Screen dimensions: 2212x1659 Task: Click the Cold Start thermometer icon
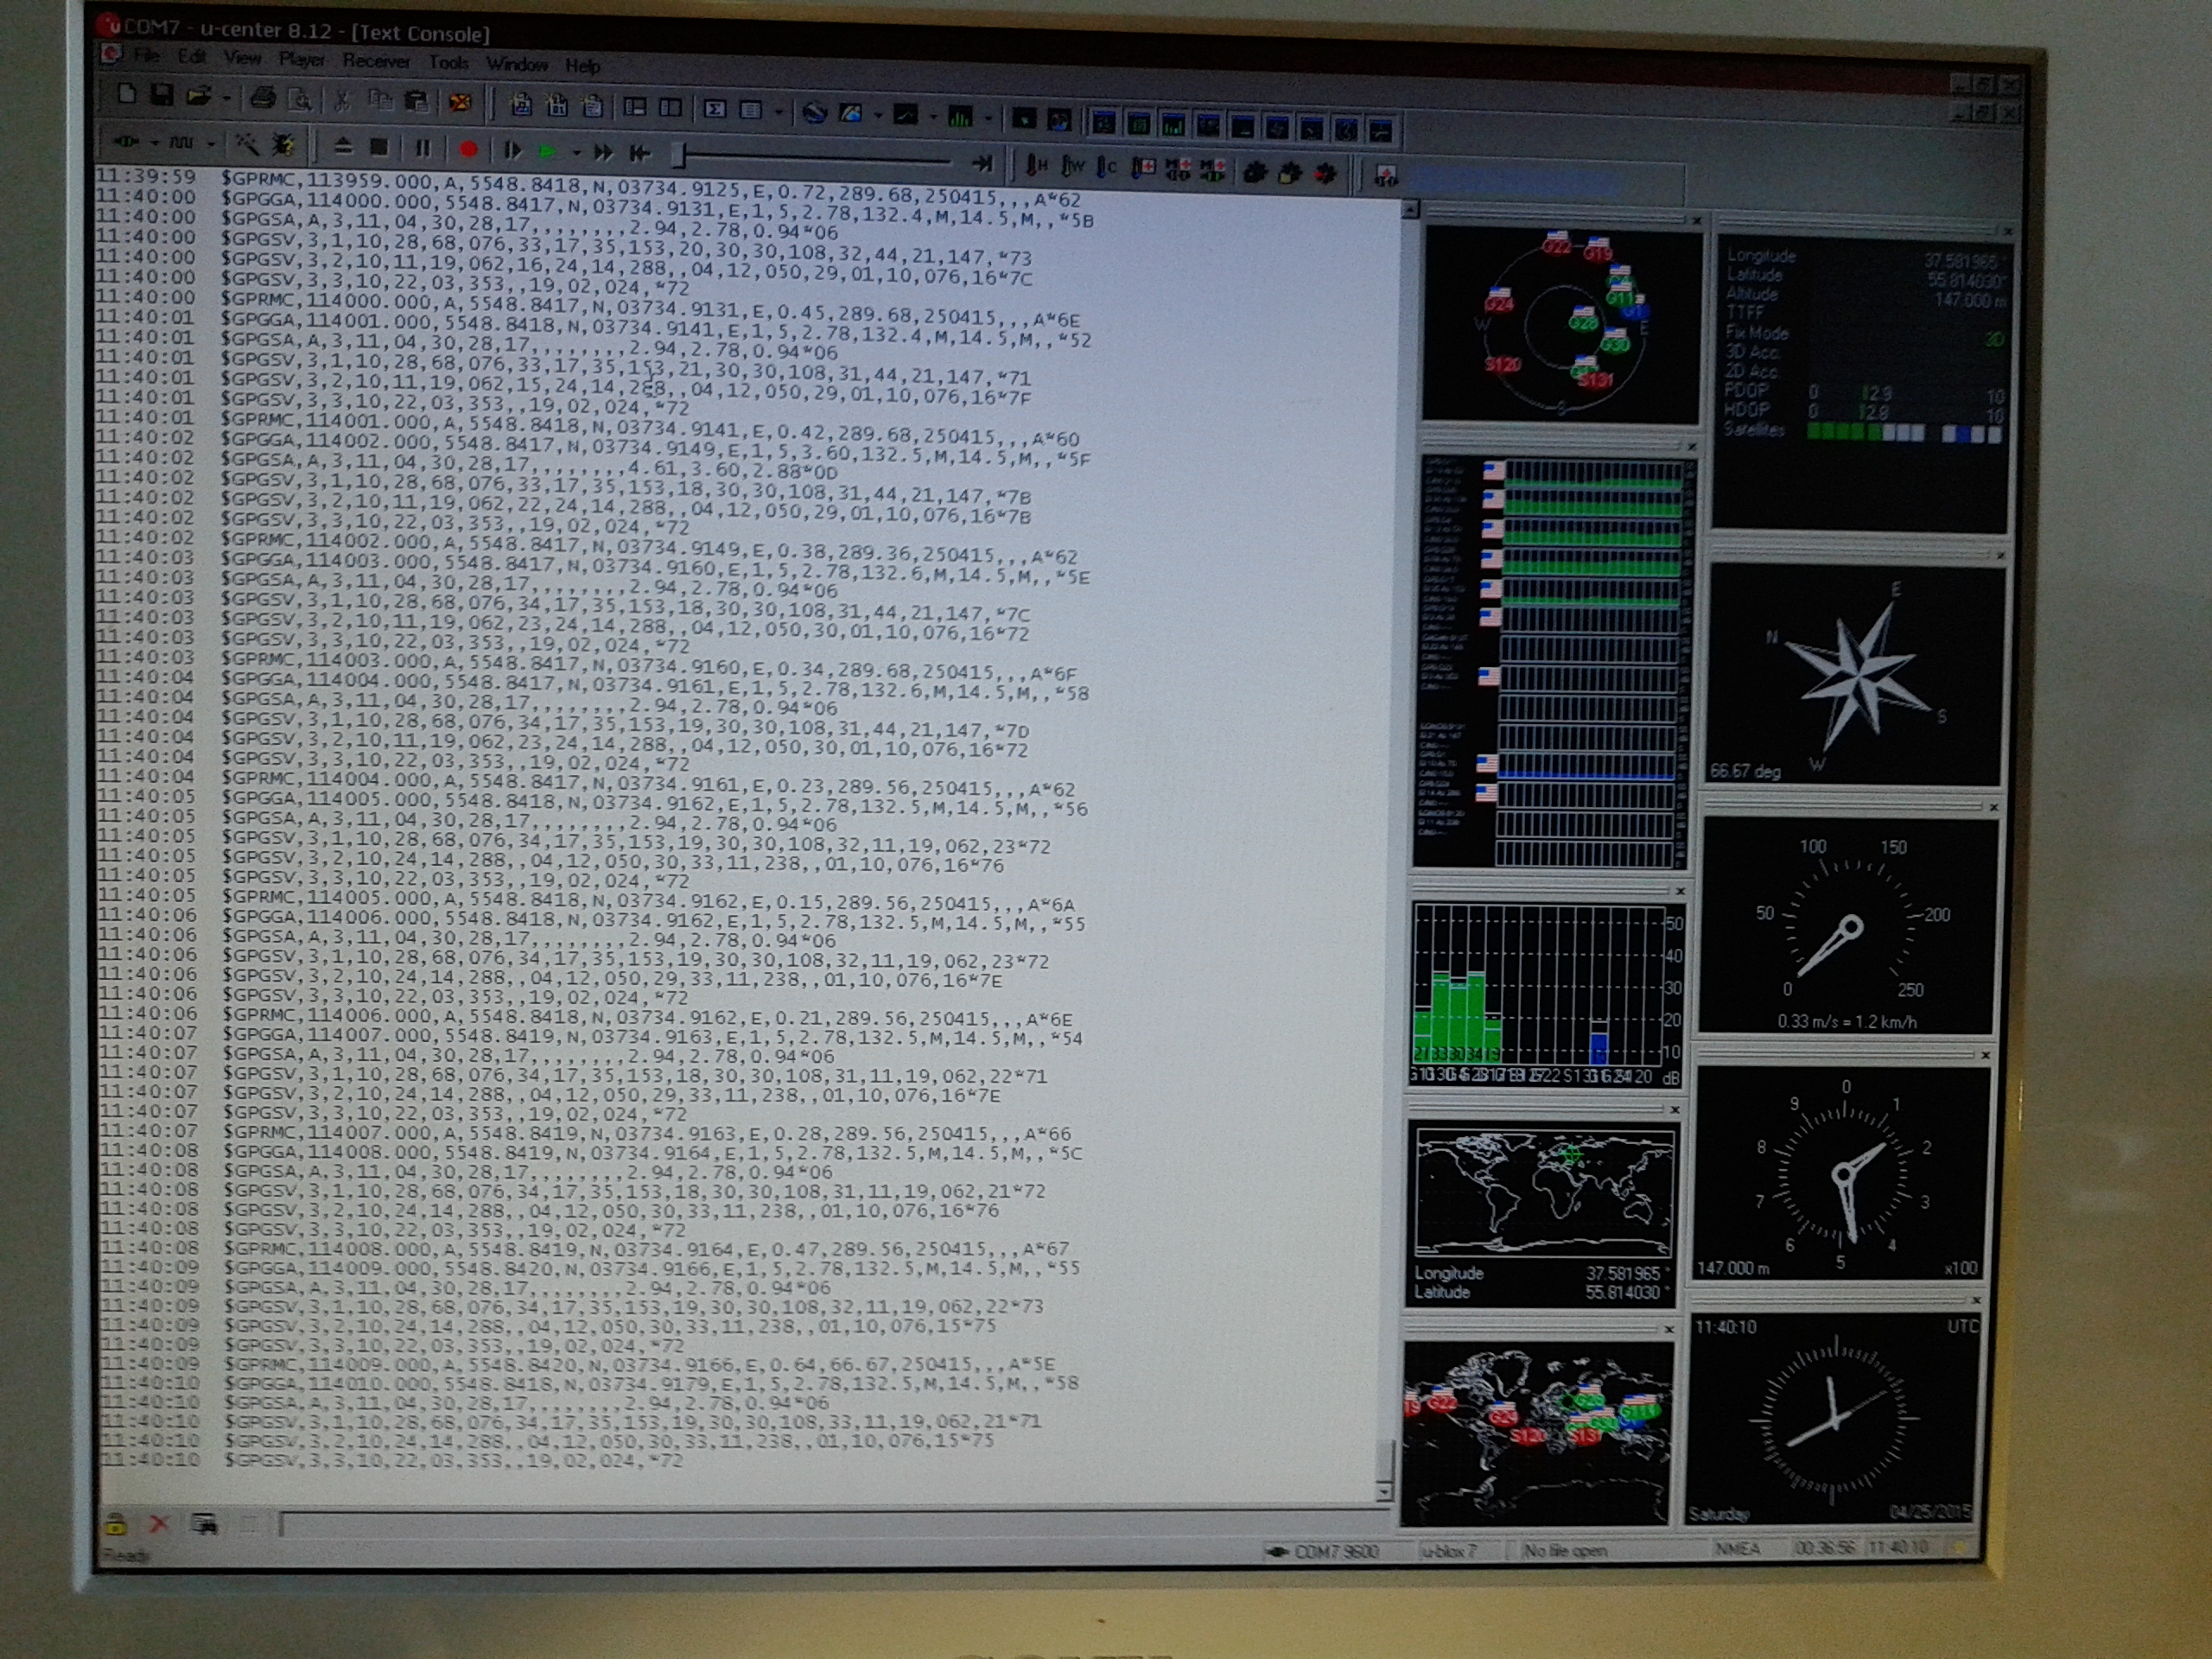click(1106, 167)
